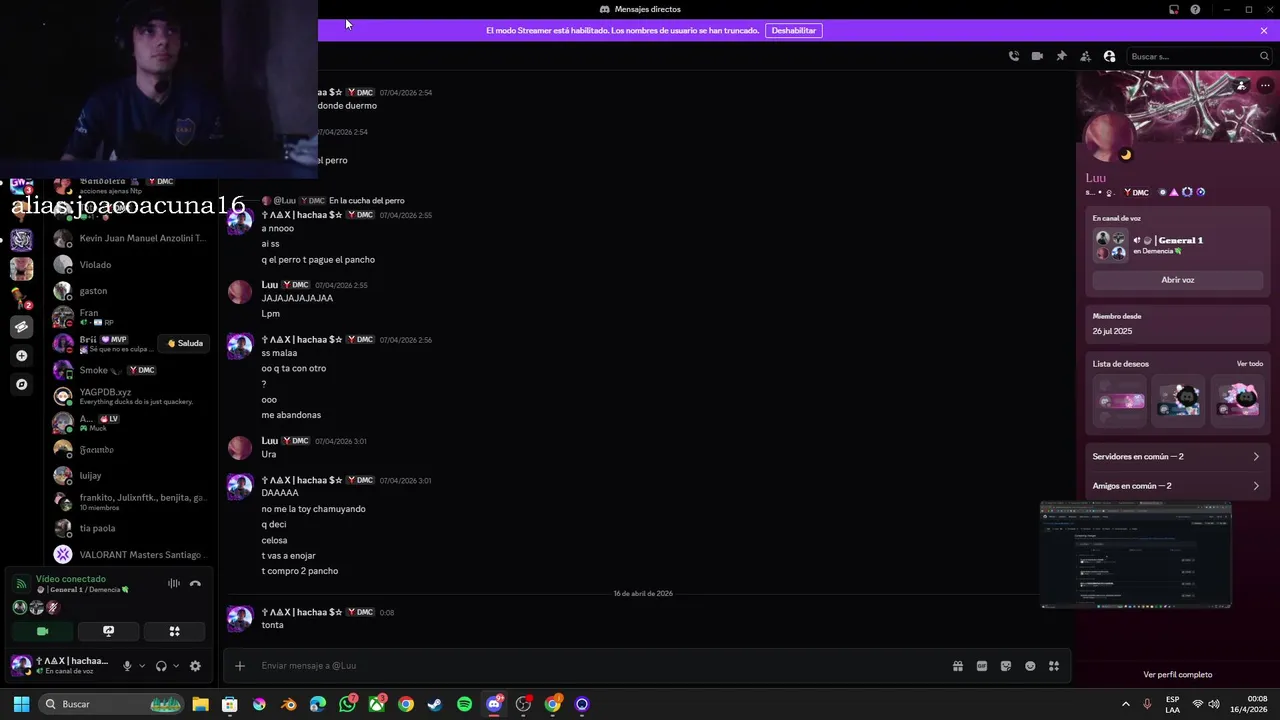Viewport: 1280px width, 720px height.
Task: Hide the user profile panel
Action: [x=1109, y=56]
